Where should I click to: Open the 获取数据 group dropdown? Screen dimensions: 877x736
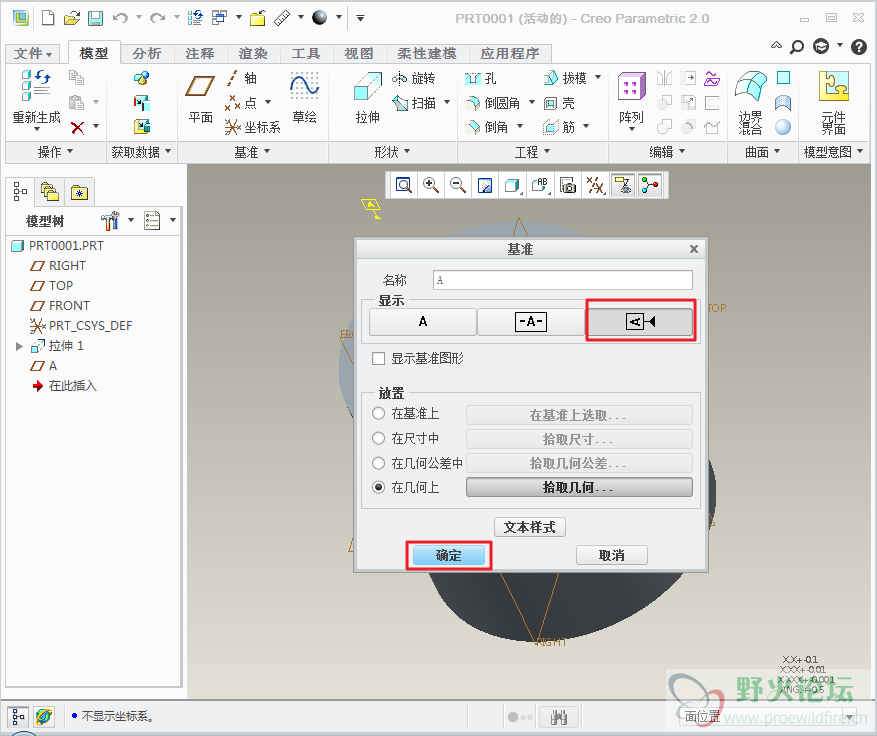point(141,152)
